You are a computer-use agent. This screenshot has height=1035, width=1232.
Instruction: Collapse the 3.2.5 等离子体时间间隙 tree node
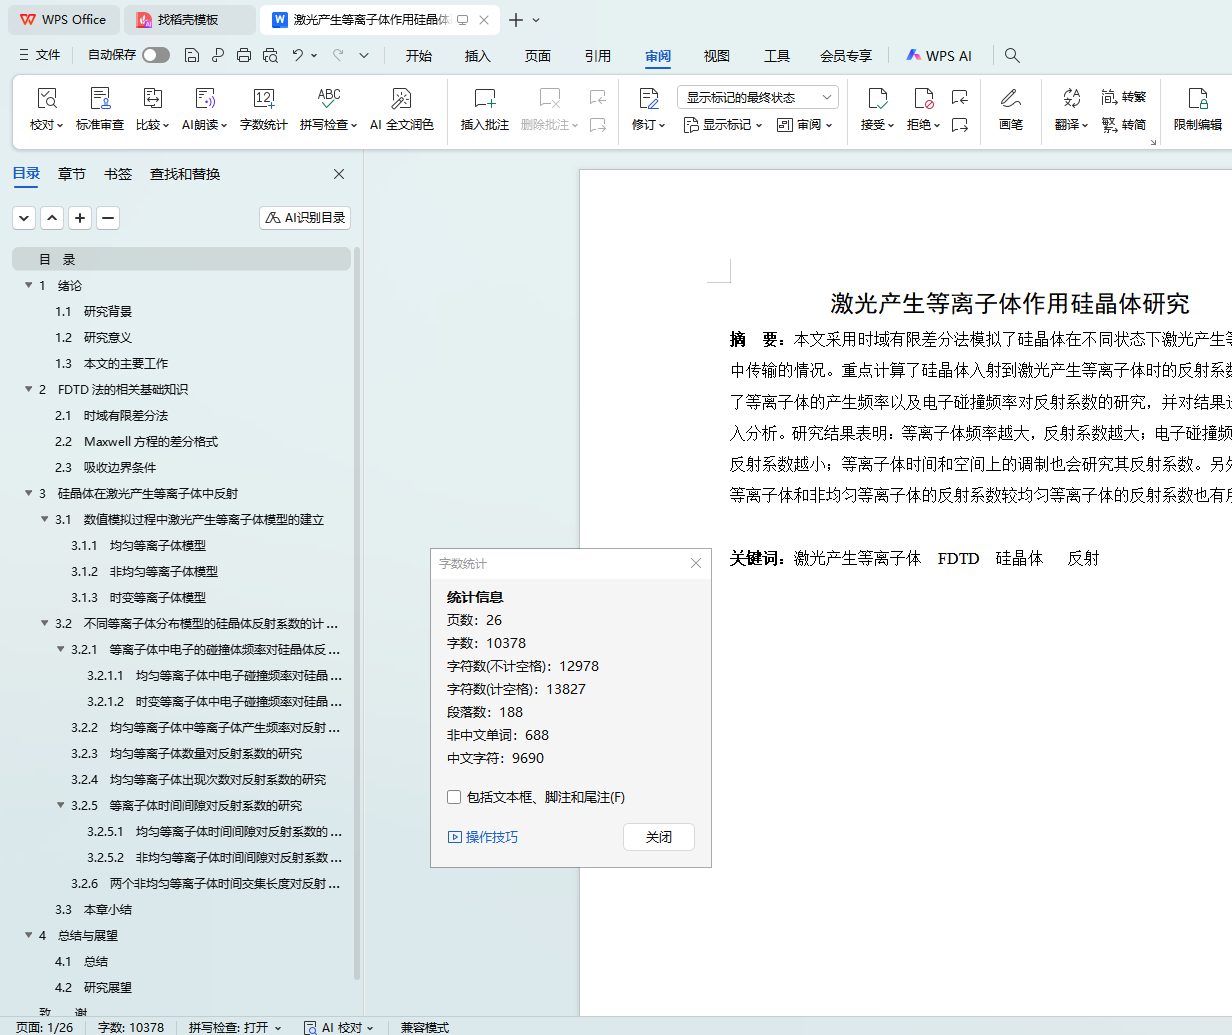(61, 805)
